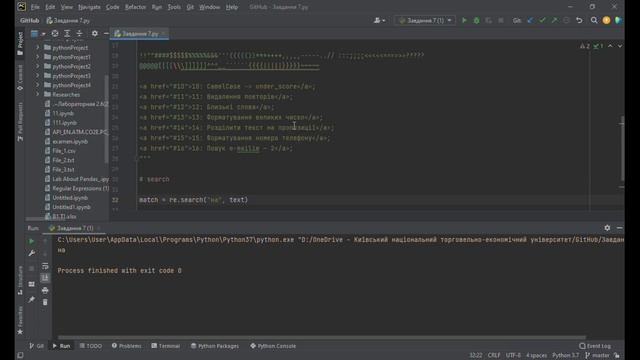Expand all items in Project tree
Viewport: 640px width, 360px height.
67,33
